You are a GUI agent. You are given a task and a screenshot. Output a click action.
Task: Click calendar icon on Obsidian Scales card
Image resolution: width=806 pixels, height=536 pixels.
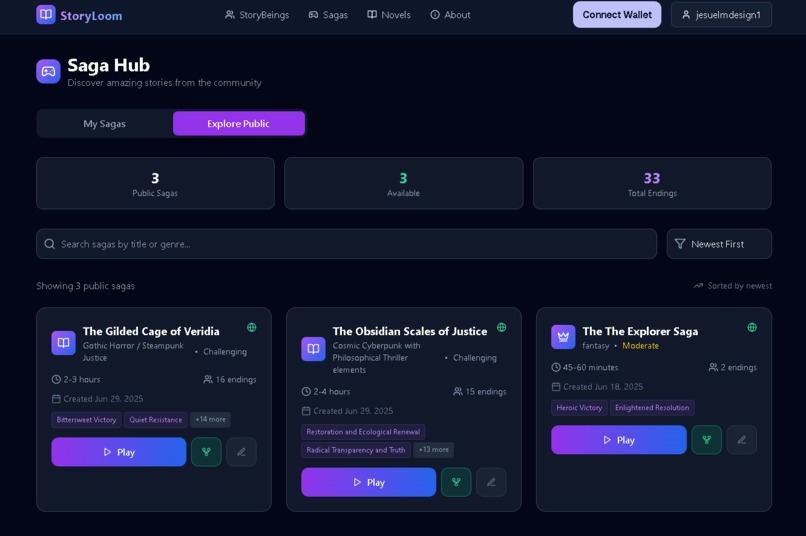point(306,411)
